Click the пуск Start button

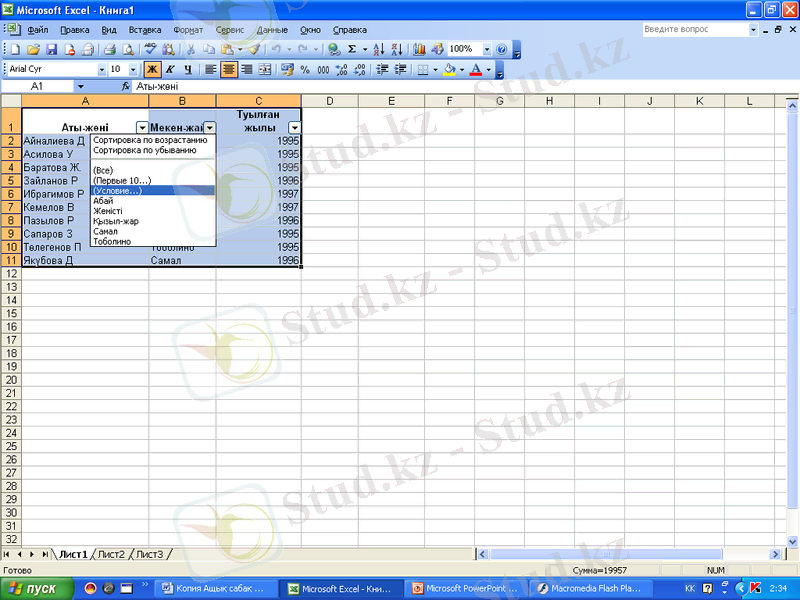[37, 589]
